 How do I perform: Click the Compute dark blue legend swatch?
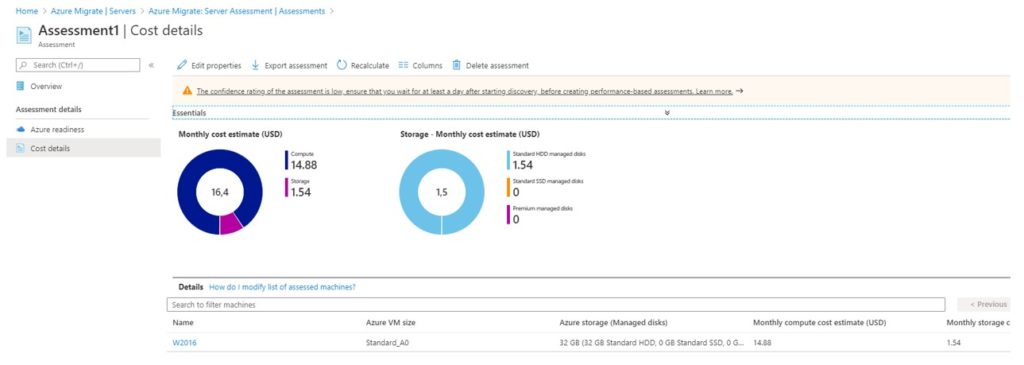(286, 160)
